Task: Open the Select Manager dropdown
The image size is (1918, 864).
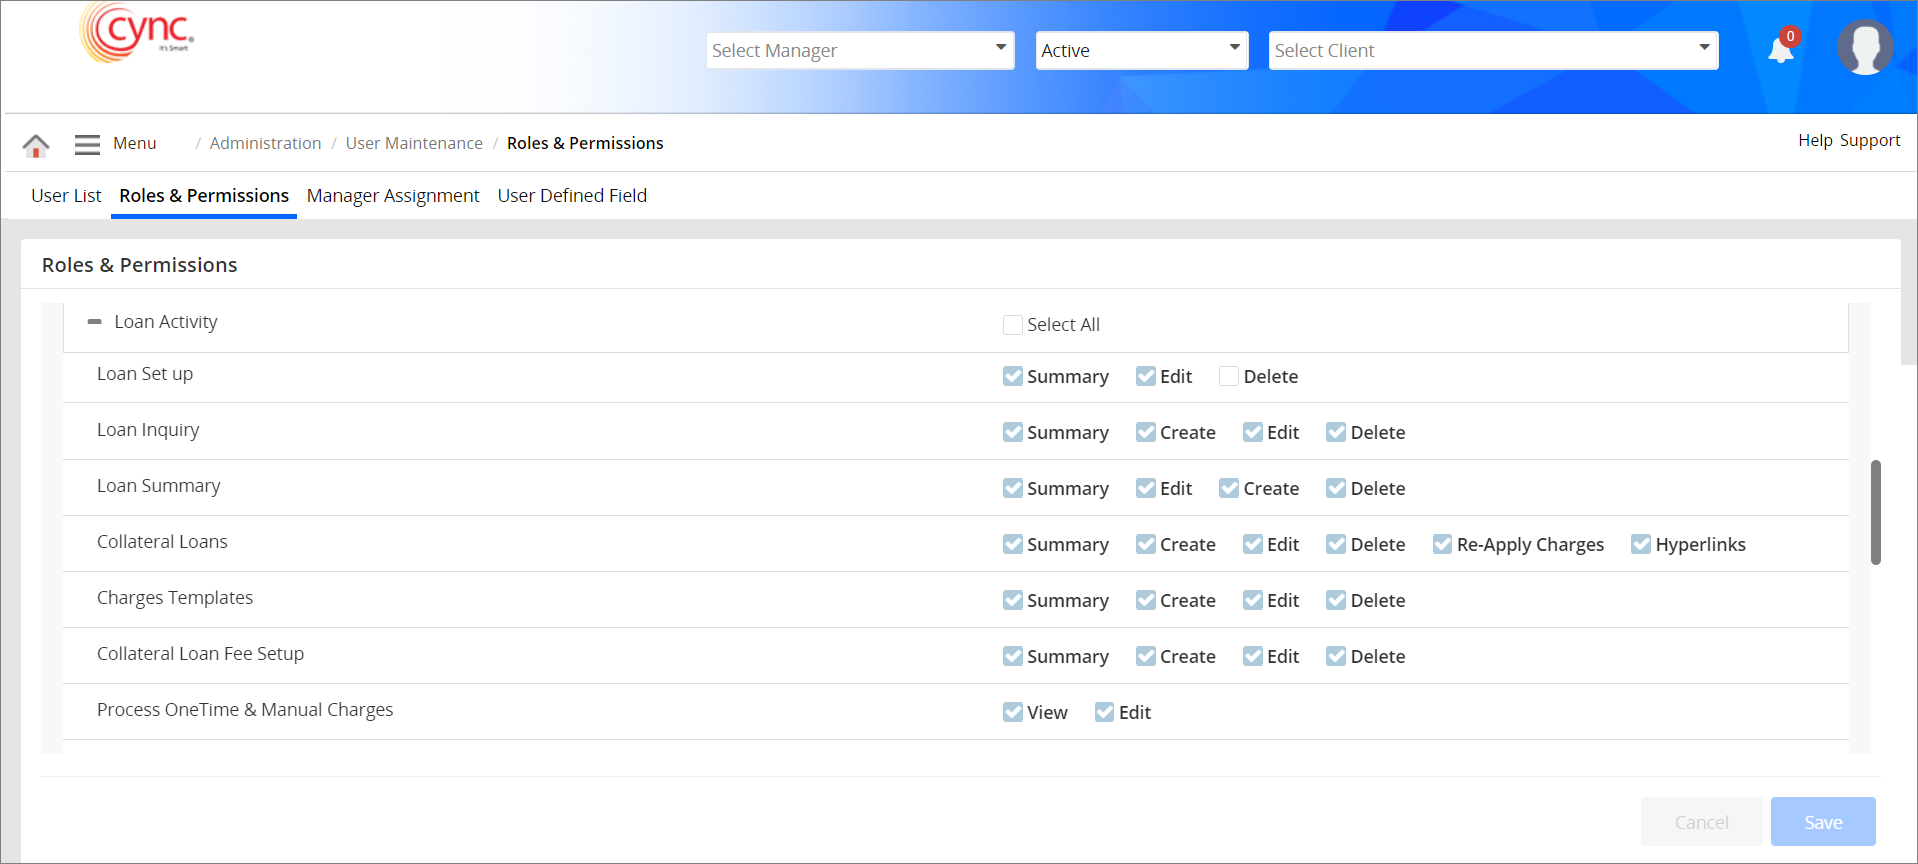Action: tap(860, 50)
